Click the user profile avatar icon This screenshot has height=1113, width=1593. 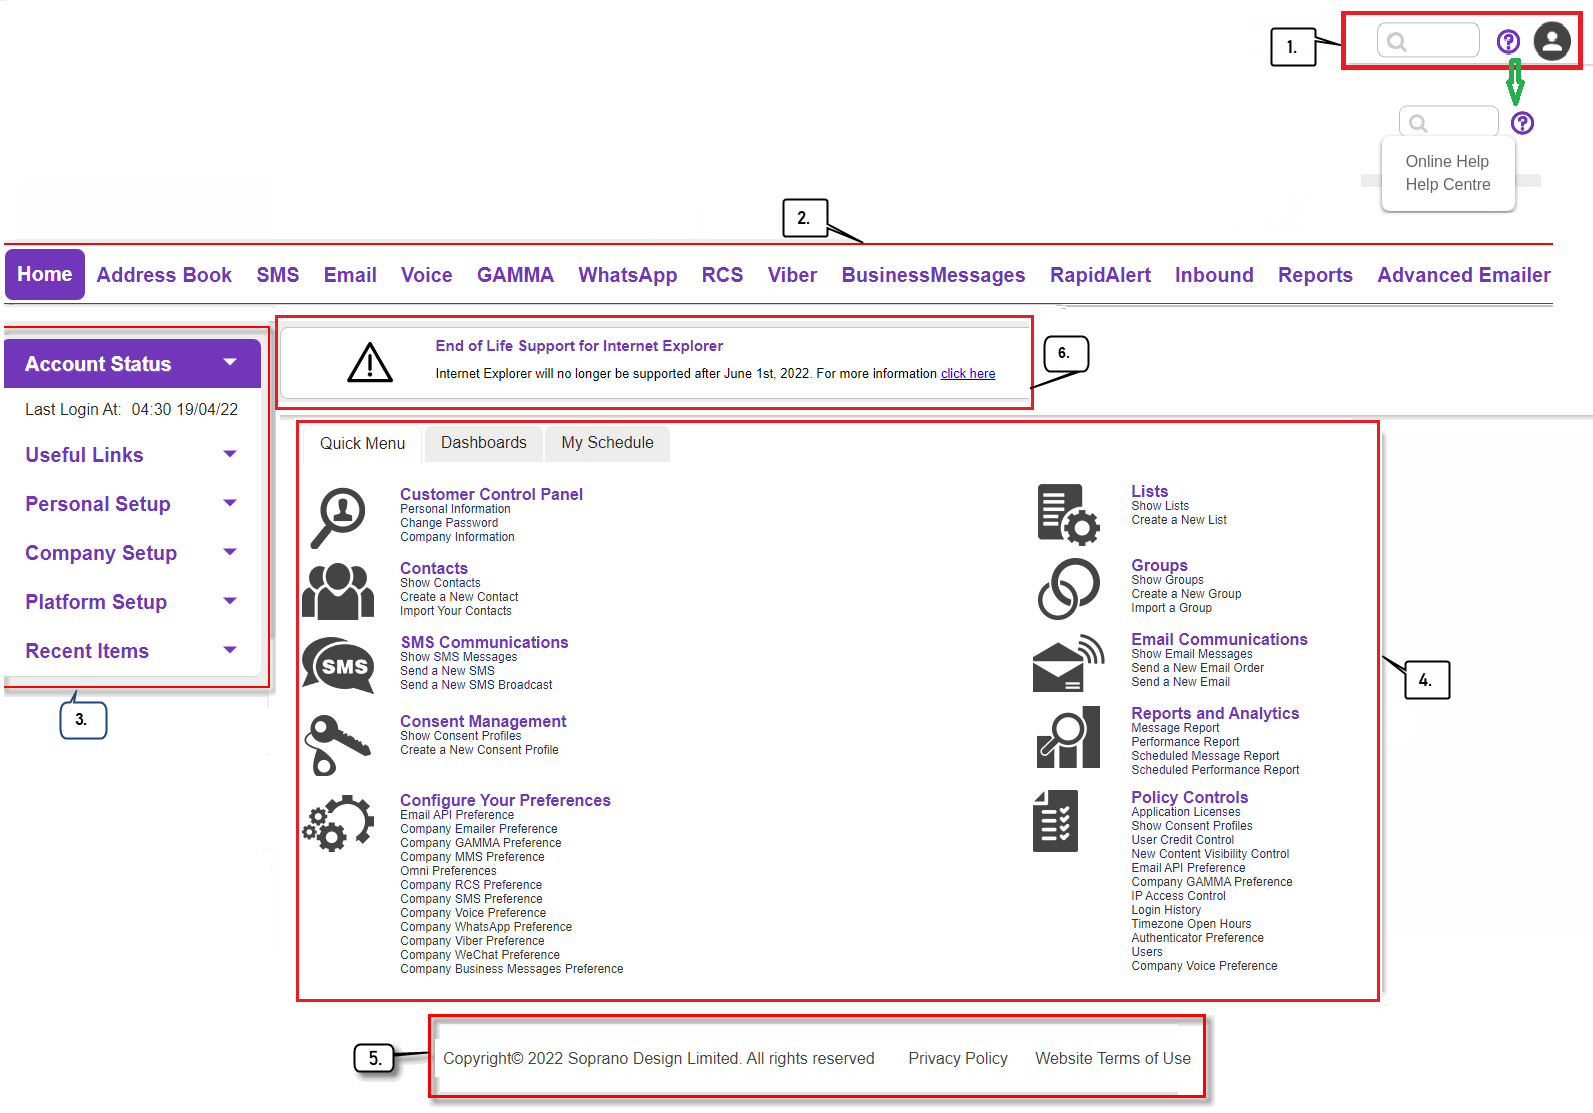(x=1551, y=41)
